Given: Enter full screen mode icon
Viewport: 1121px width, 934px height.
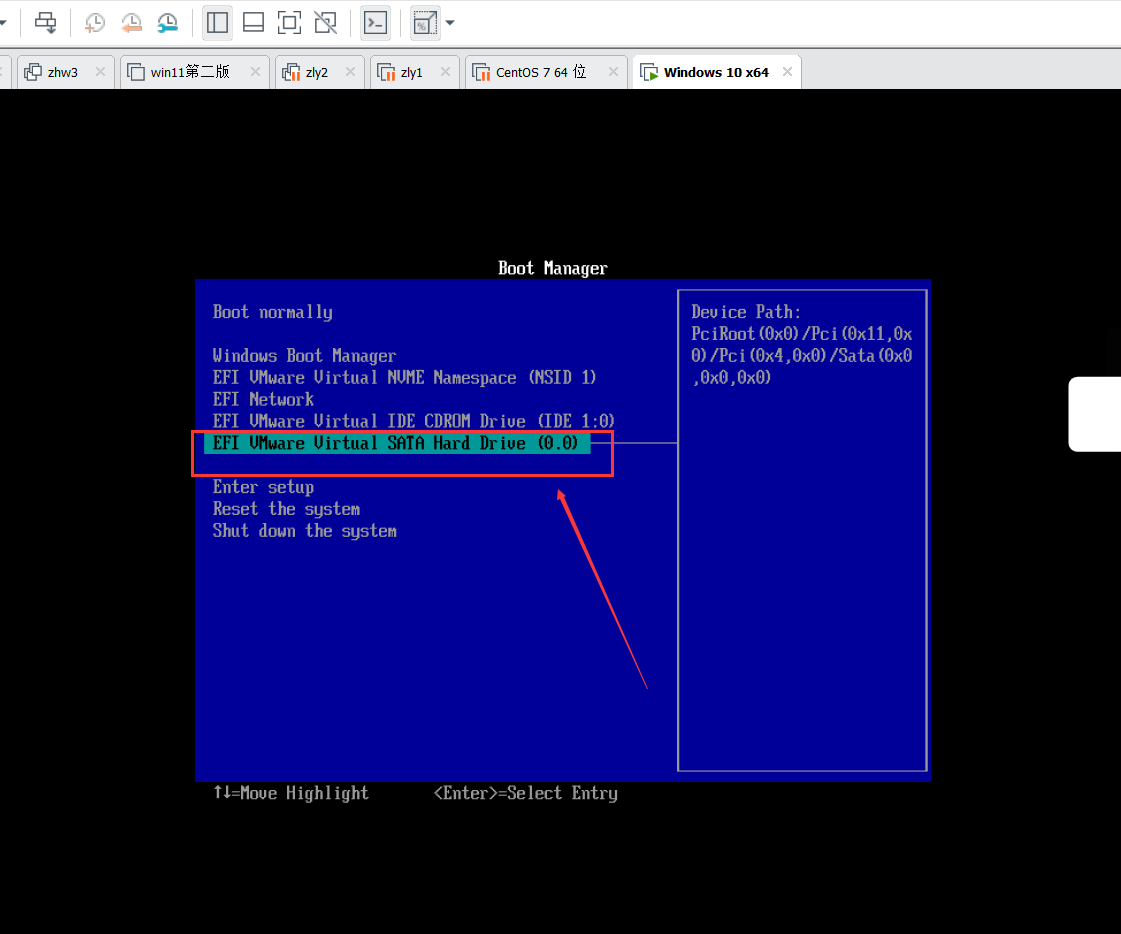Looking at the screenshot, I should (290, 23).
